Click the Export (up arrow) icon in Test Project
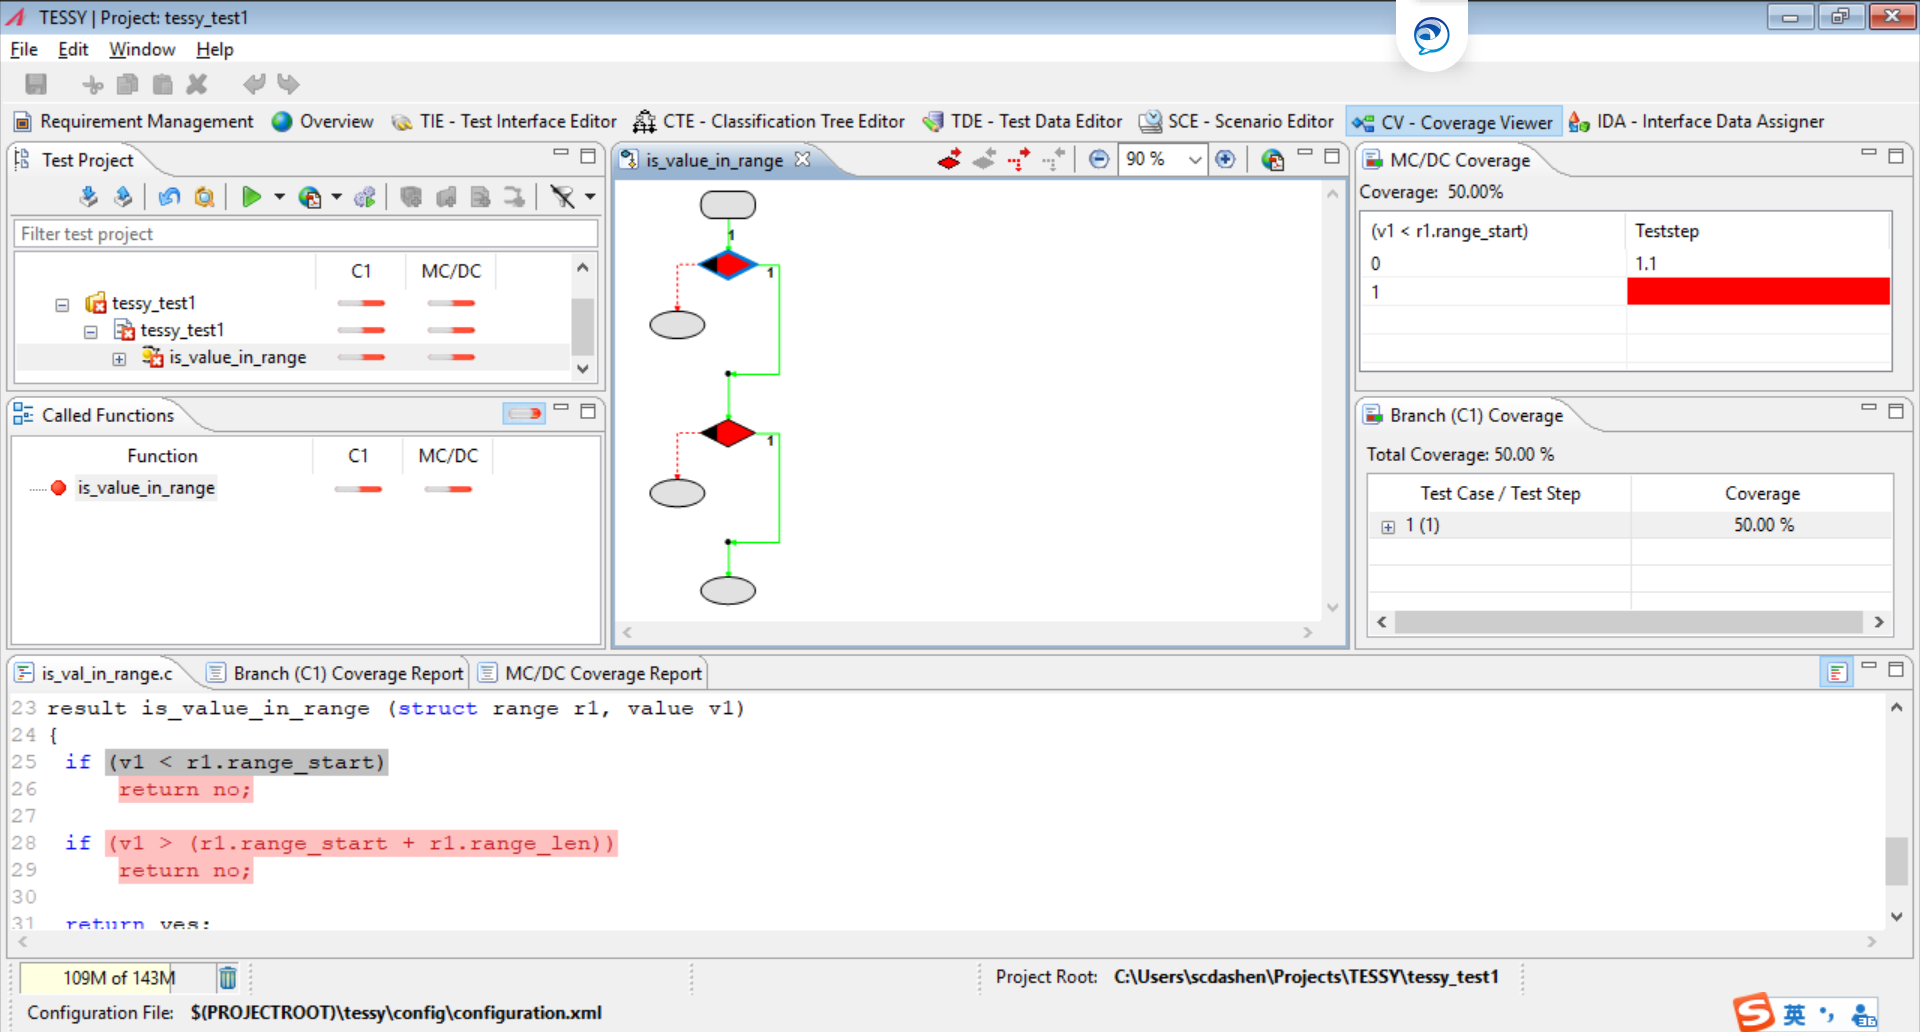1920x1032 pixels. (123, 197)
